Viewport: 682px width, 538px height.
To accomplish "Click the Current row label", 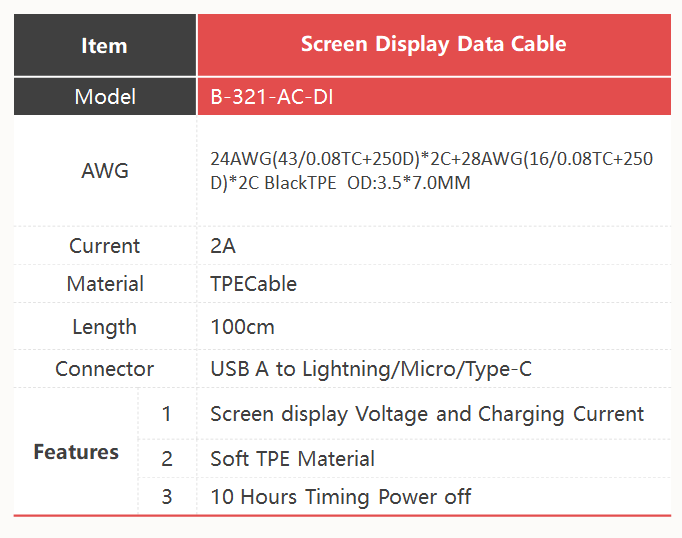I will coord(105,246).
